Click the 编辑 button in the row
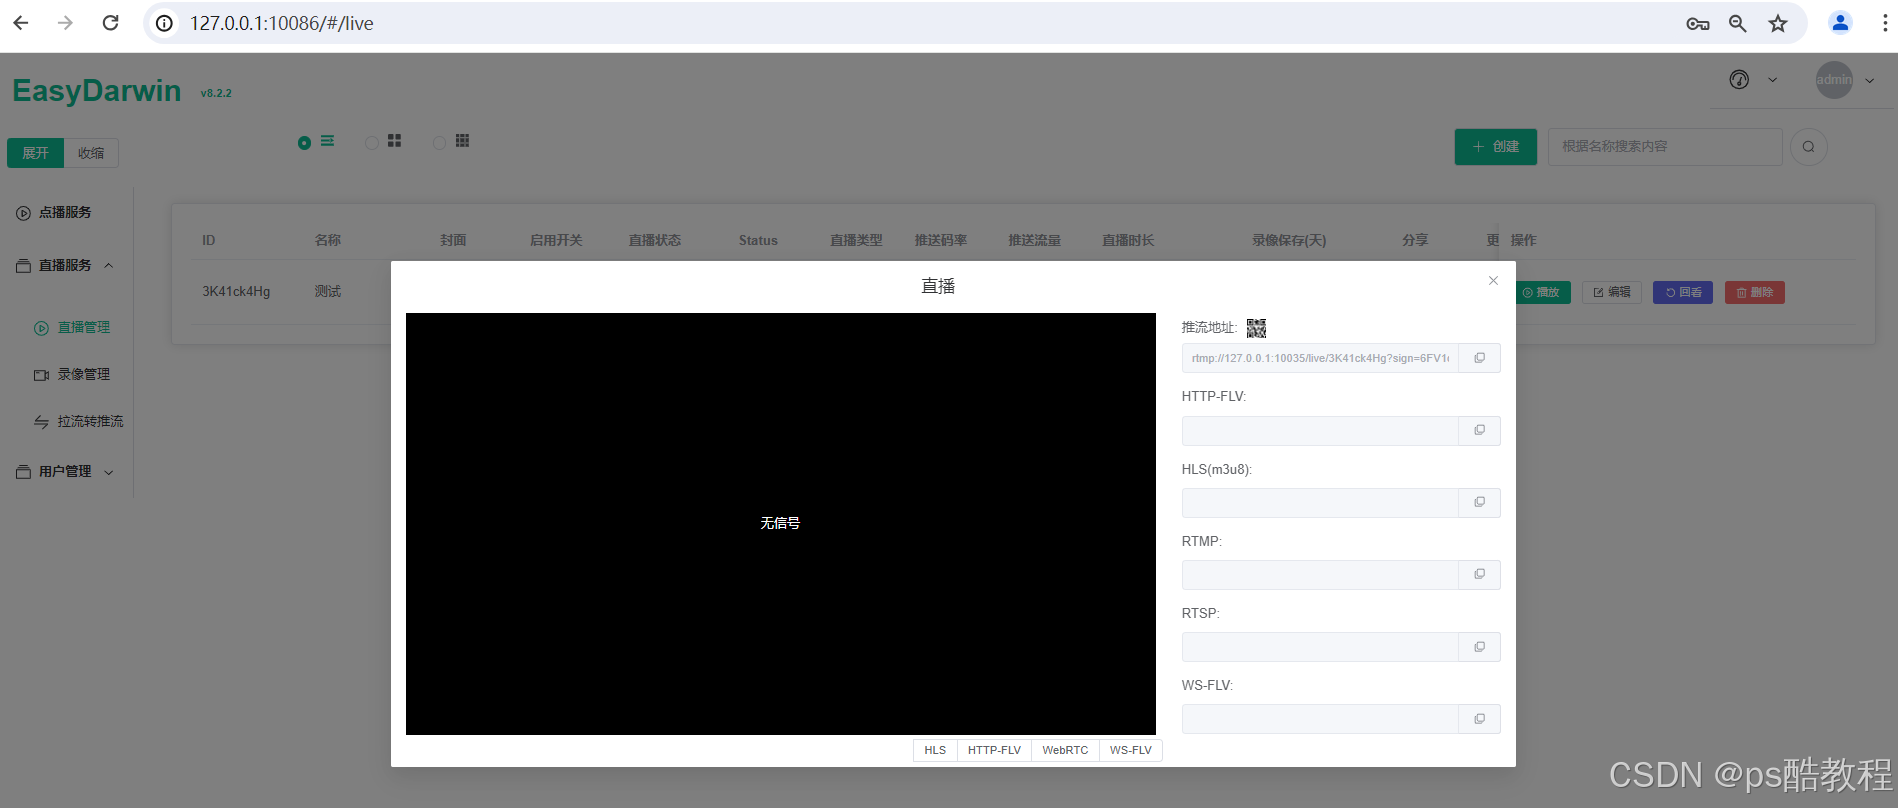This screenshot has height=808, width=1898. click(1612, 292)
